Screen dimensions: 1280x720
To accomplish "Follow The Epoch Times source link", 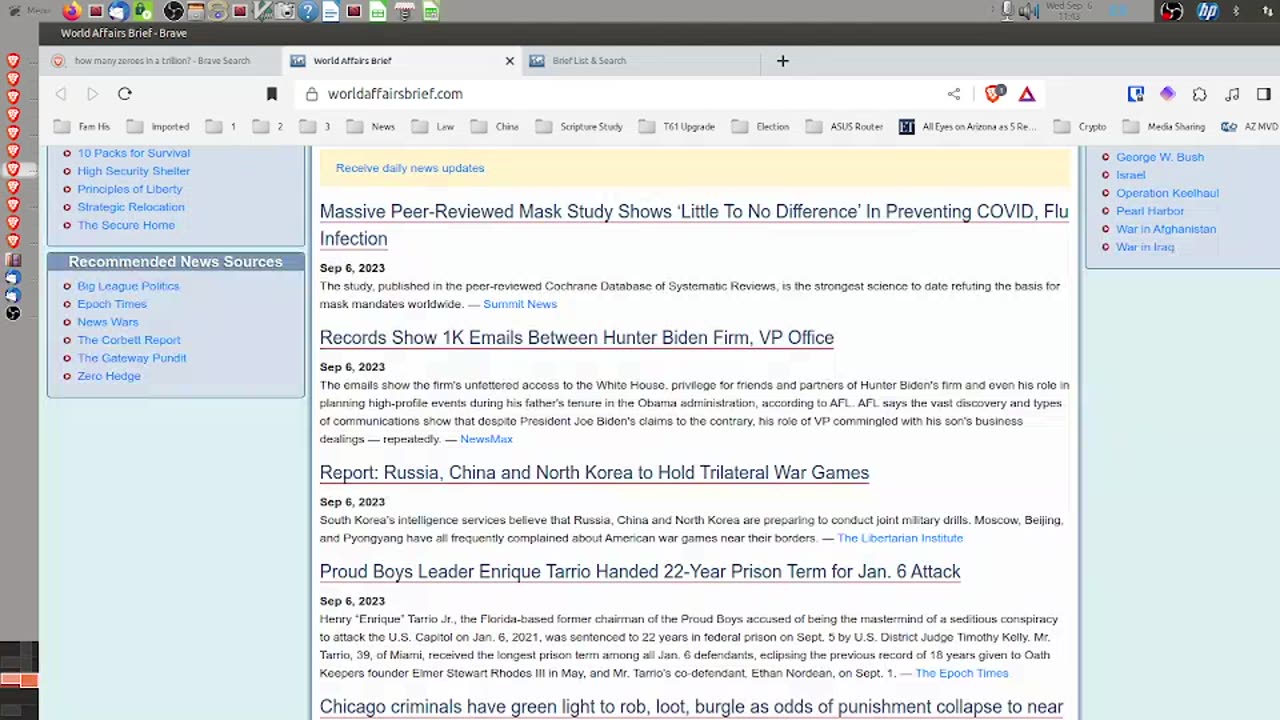I will pos(962,673).
